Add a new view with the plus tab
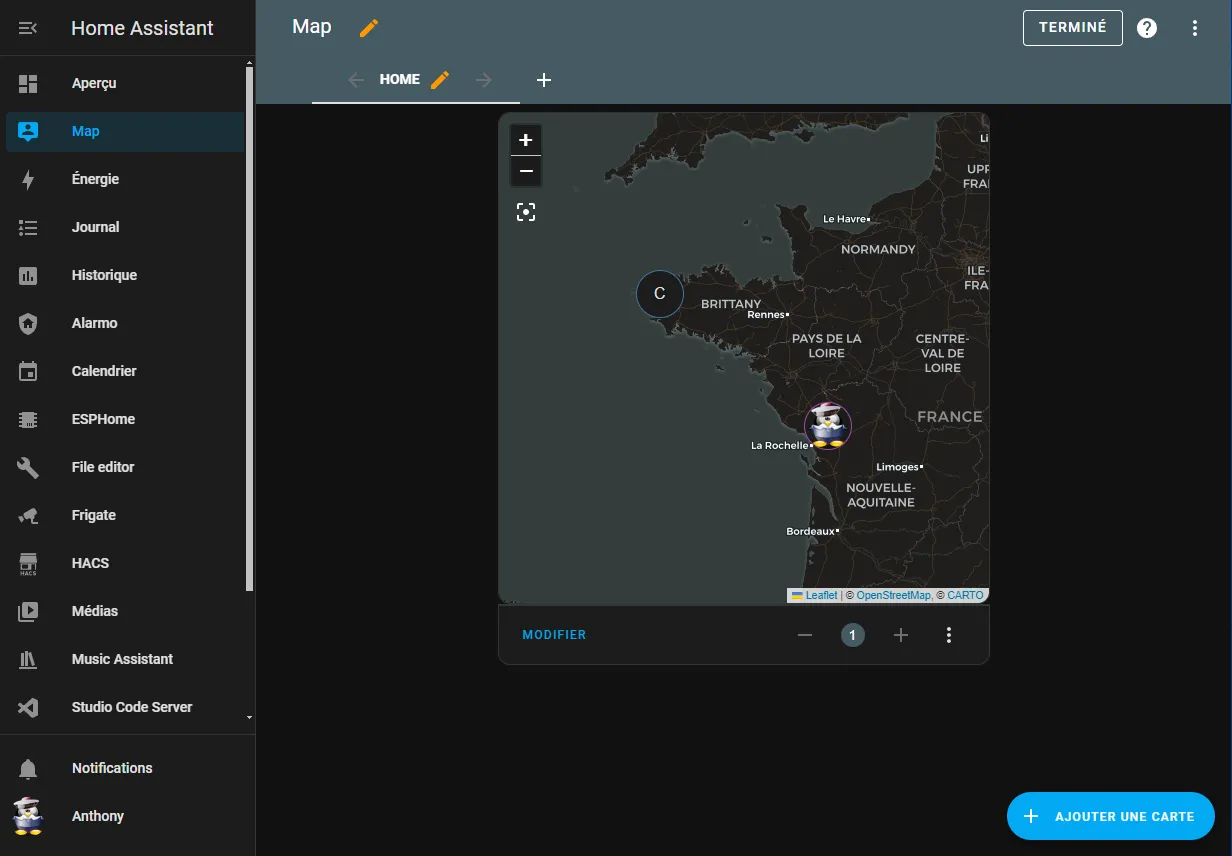Image resolution: width=1232 pixels, height=856 pixels. [x=544, y=79]
